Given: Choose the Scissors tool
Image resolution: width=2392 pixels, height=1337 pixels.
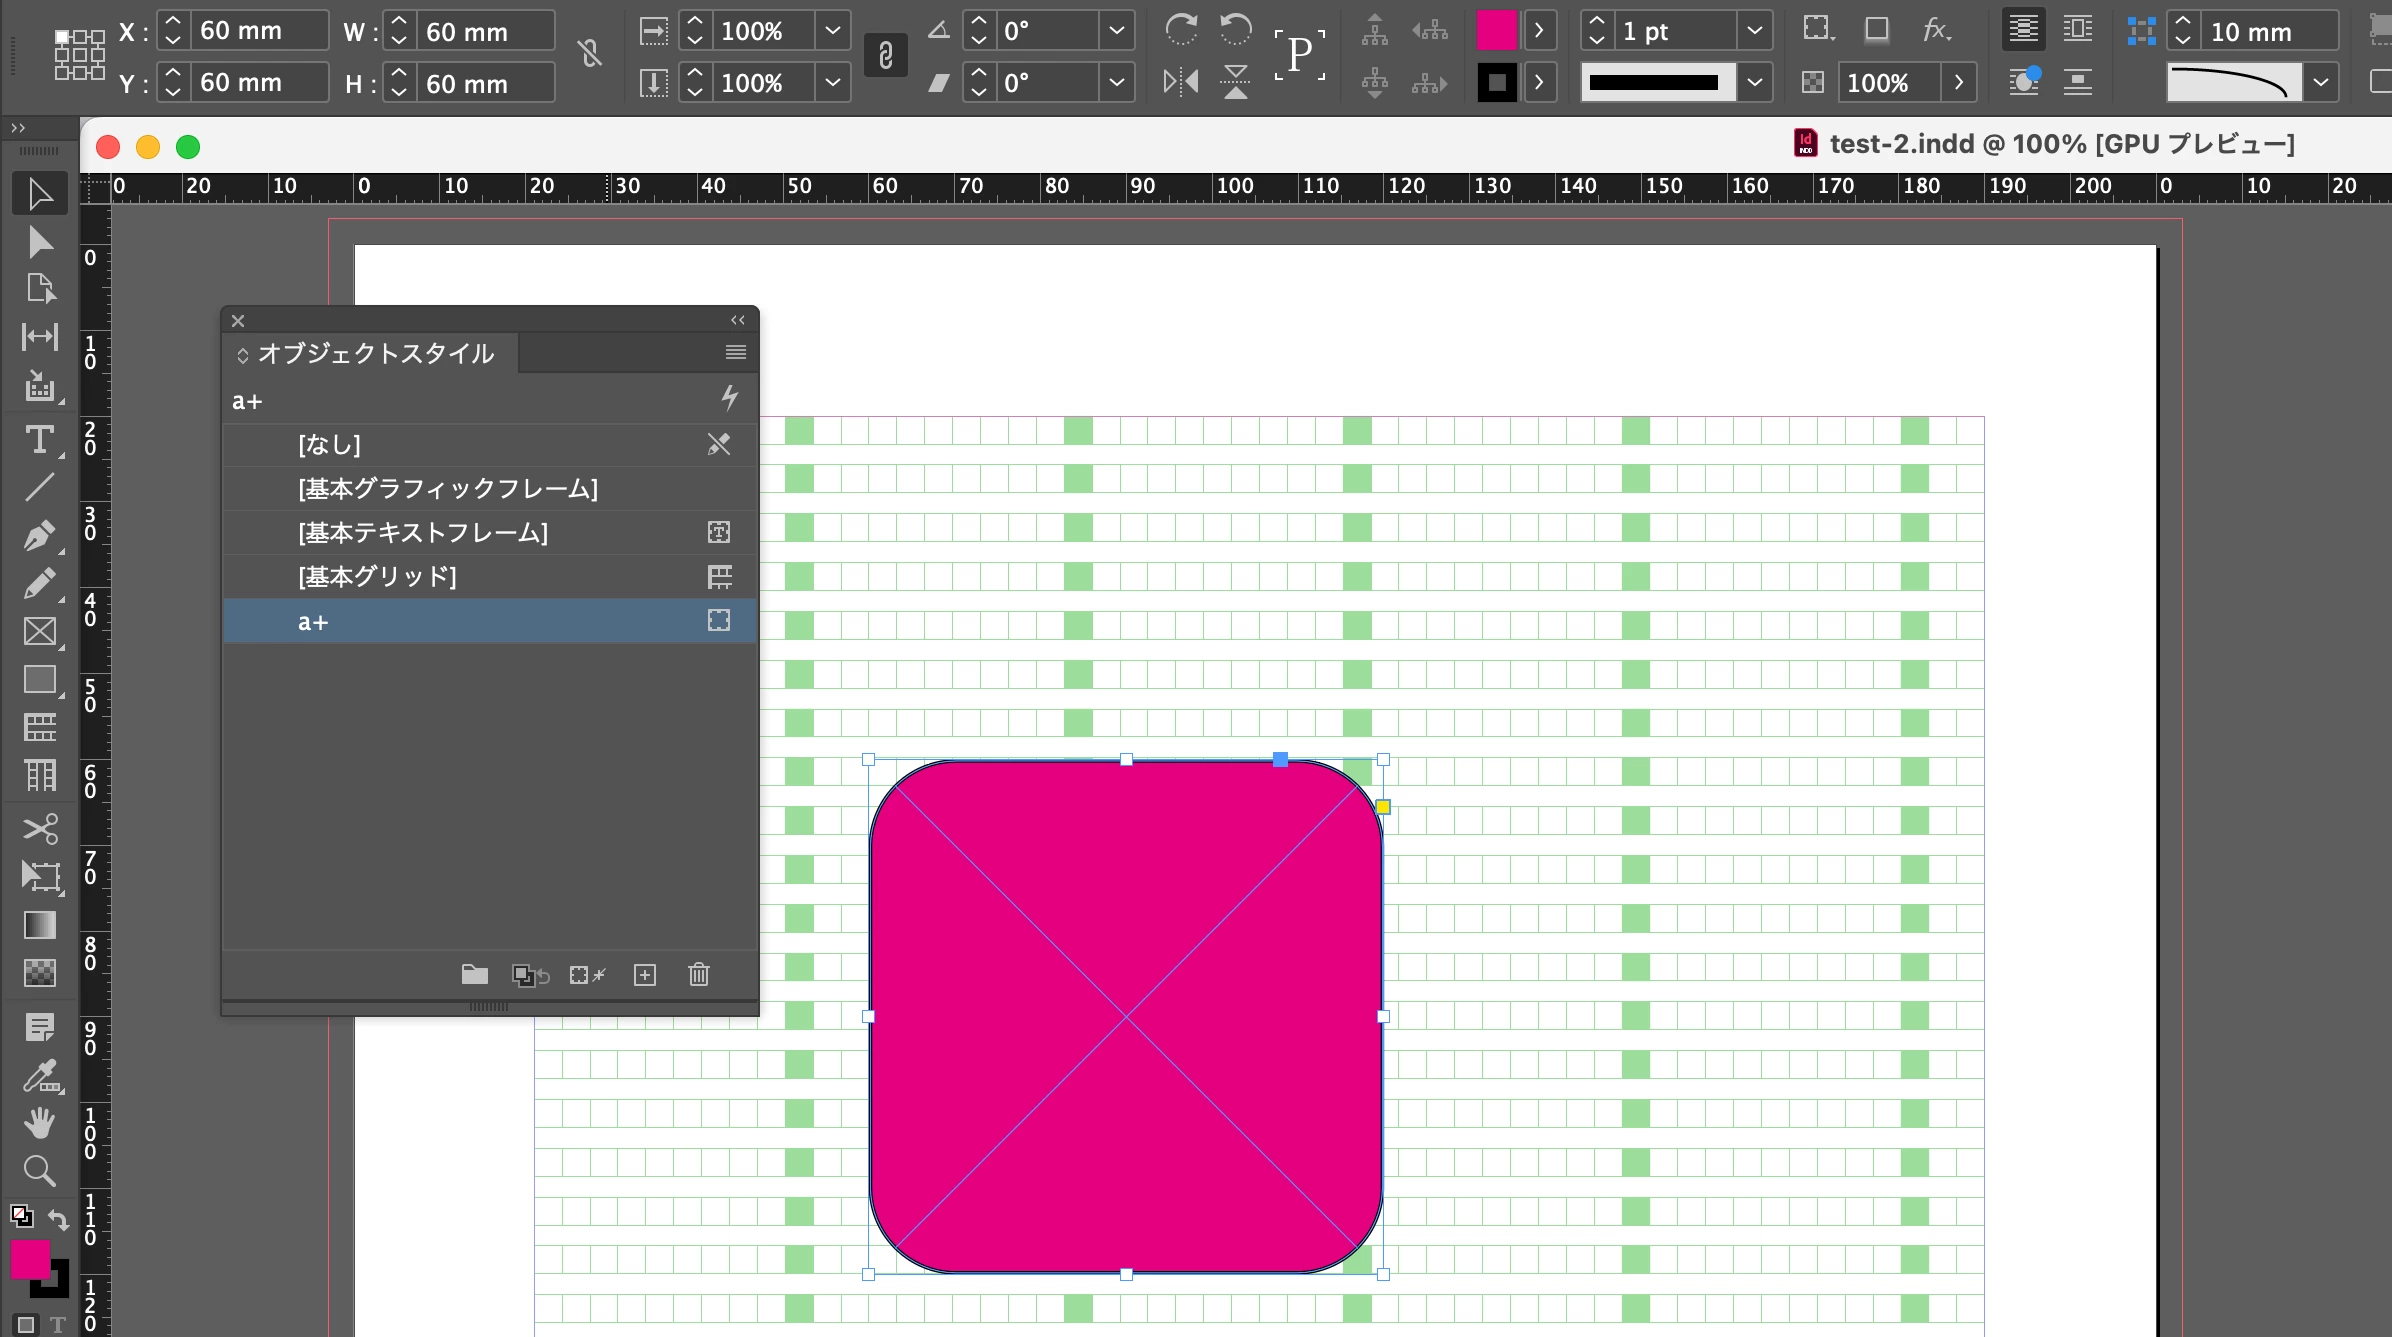Looking at the screenshot, I should pos(40,829).
